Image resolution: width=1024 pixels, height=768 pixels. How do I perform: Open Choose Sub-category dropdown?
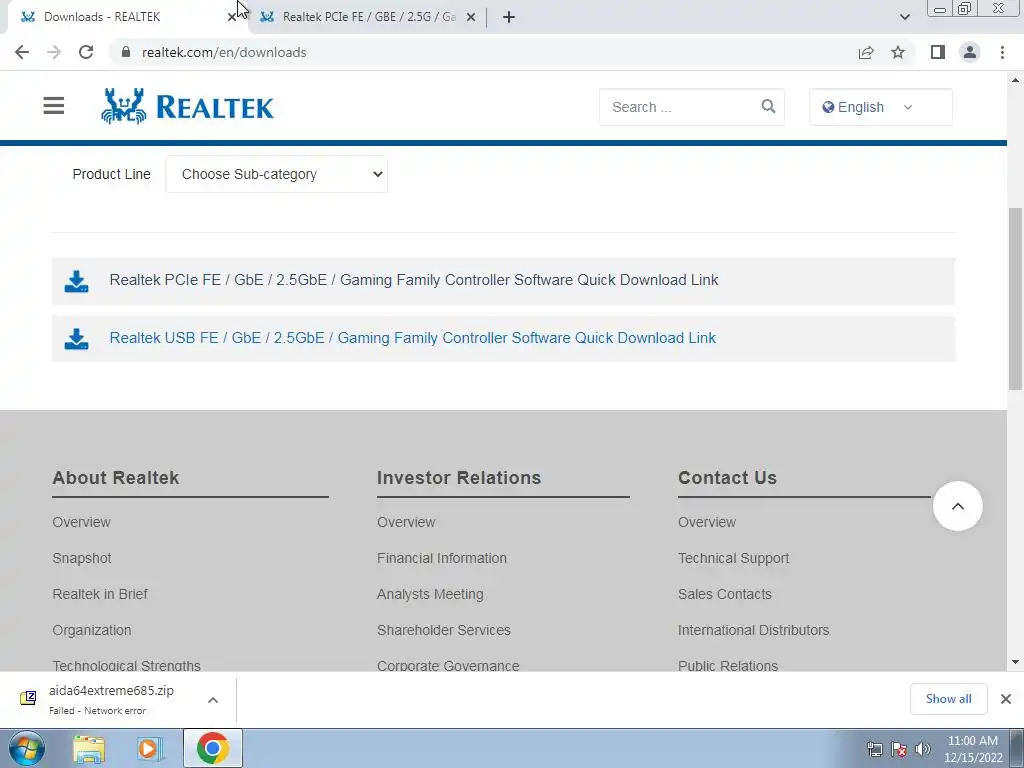coord(276,174)
